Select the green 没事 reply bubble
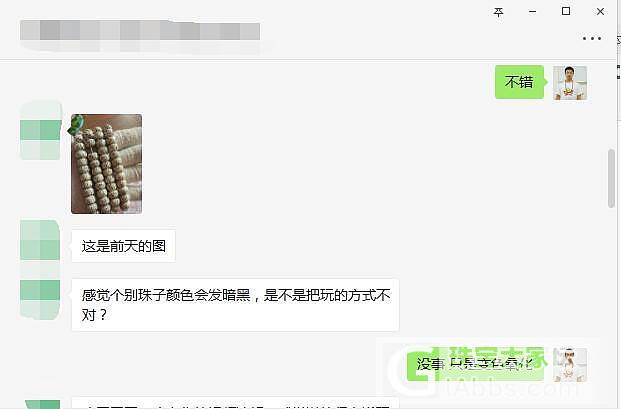The width and height of the screenshot is (621, 409). (475, 364)
